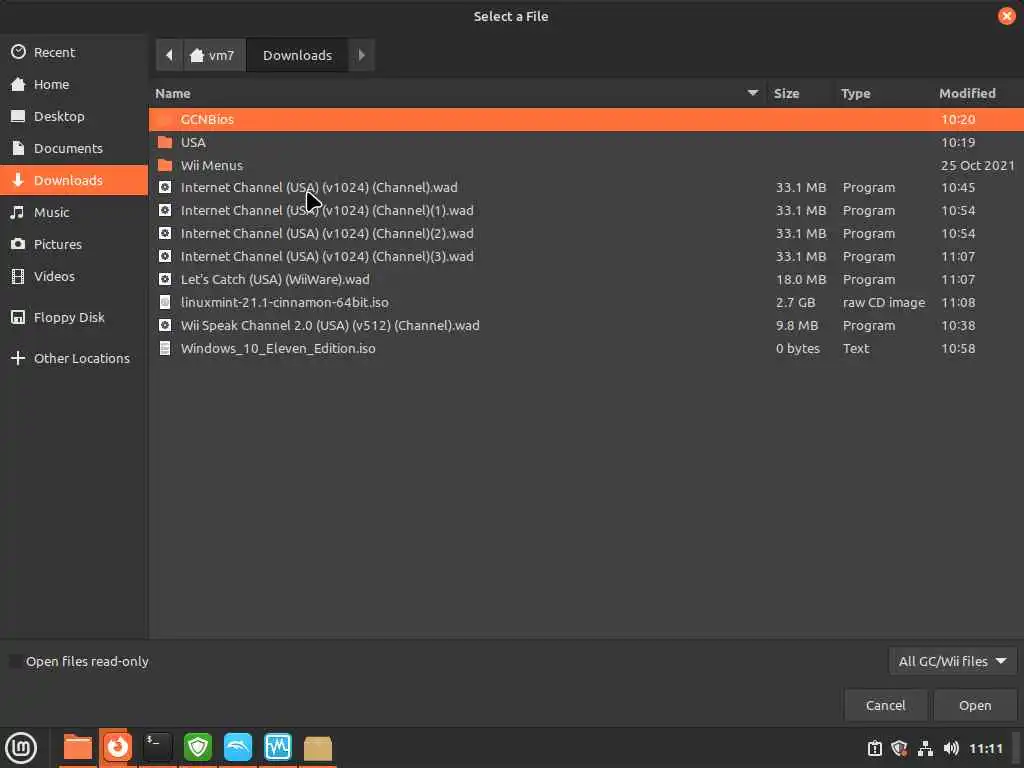Click the linuxmint iso file icon
The height and width of the screenshot is (768, 1024).
(165, 302)
